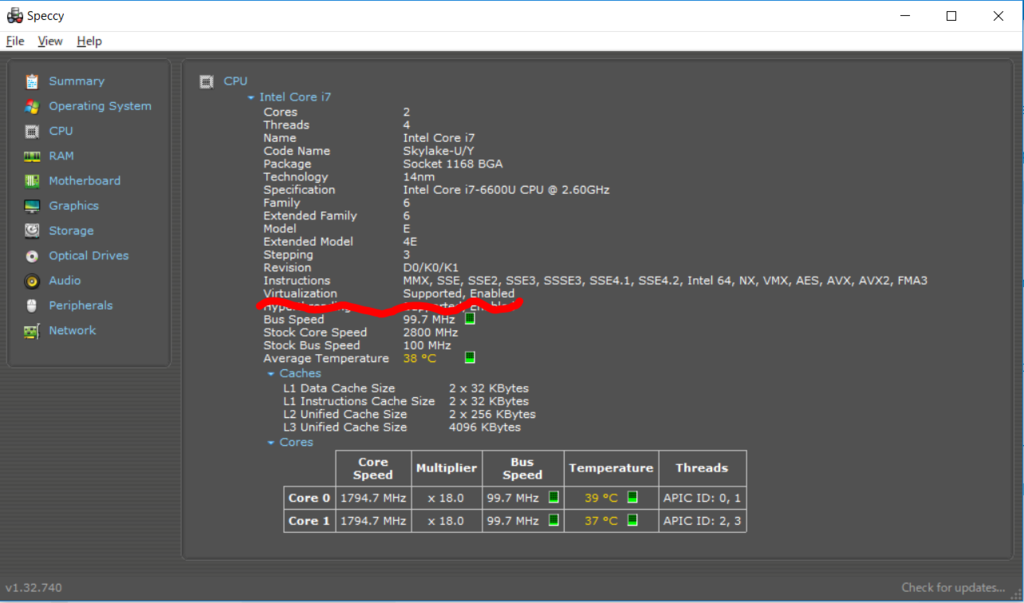Screen dimensions: 1024x603
Task: Click the Core 0 row header
Action: 310,498
